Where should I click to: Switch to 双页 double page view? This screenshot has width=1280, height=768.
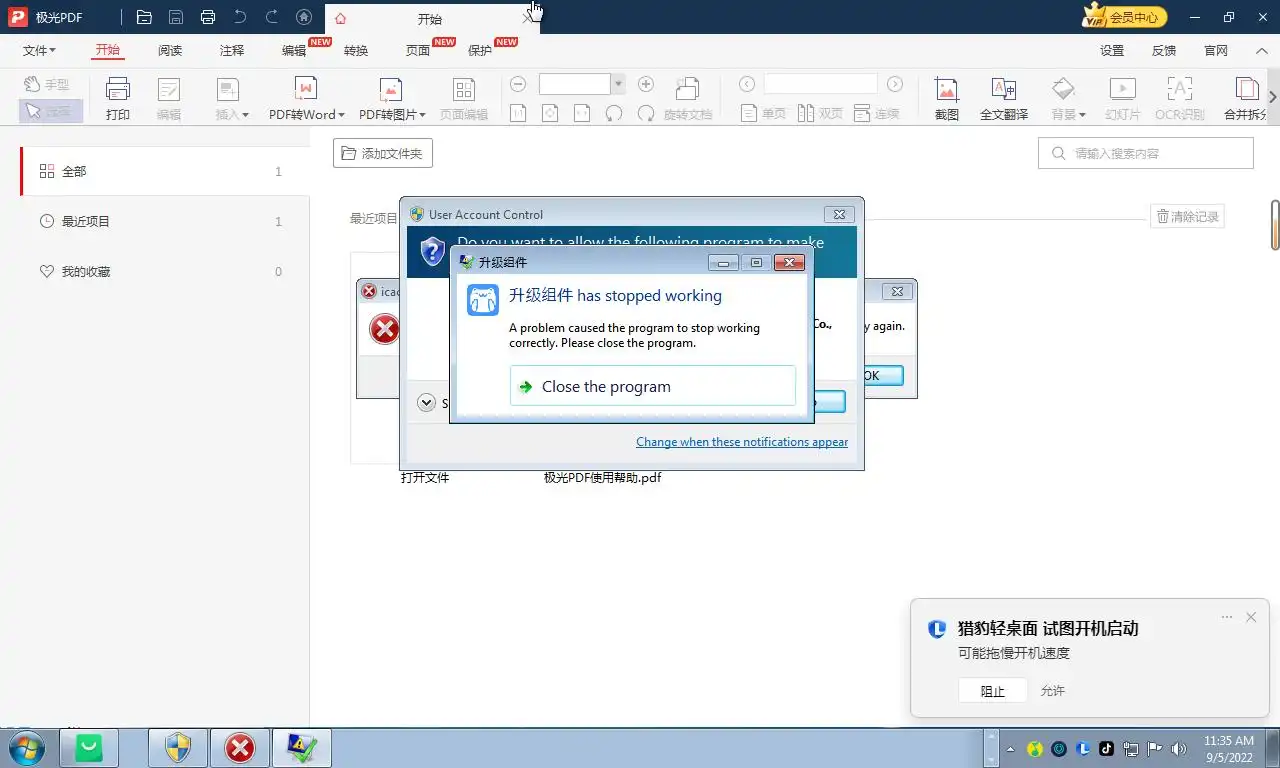click(820, 114)
